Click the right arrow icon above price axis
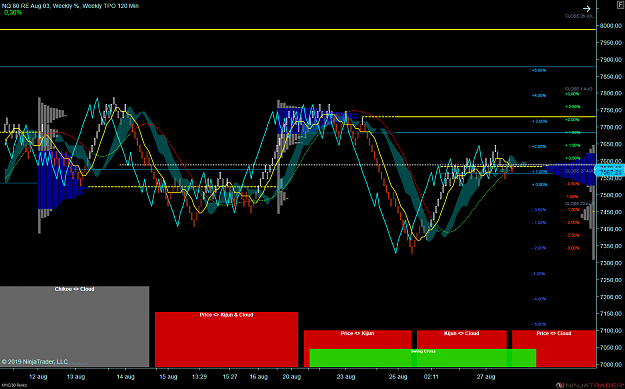Screen dimensions: 625x389 (x=586, y=8)
